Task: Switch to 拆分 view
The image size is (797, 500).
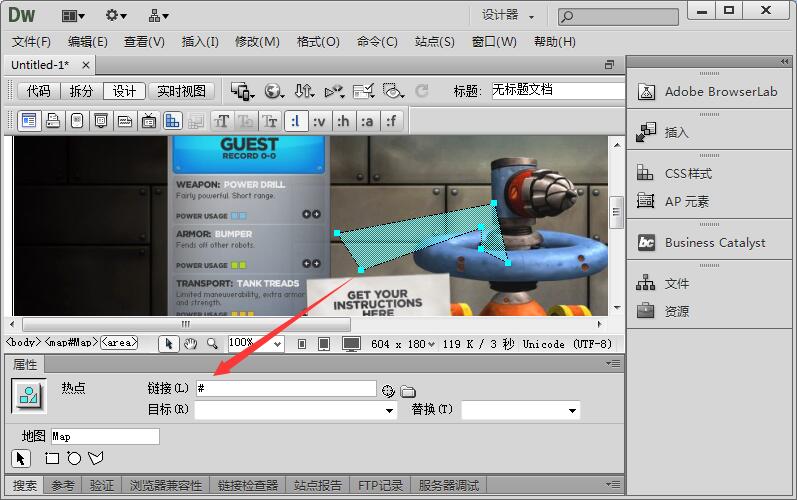Action: coord(82,91)
